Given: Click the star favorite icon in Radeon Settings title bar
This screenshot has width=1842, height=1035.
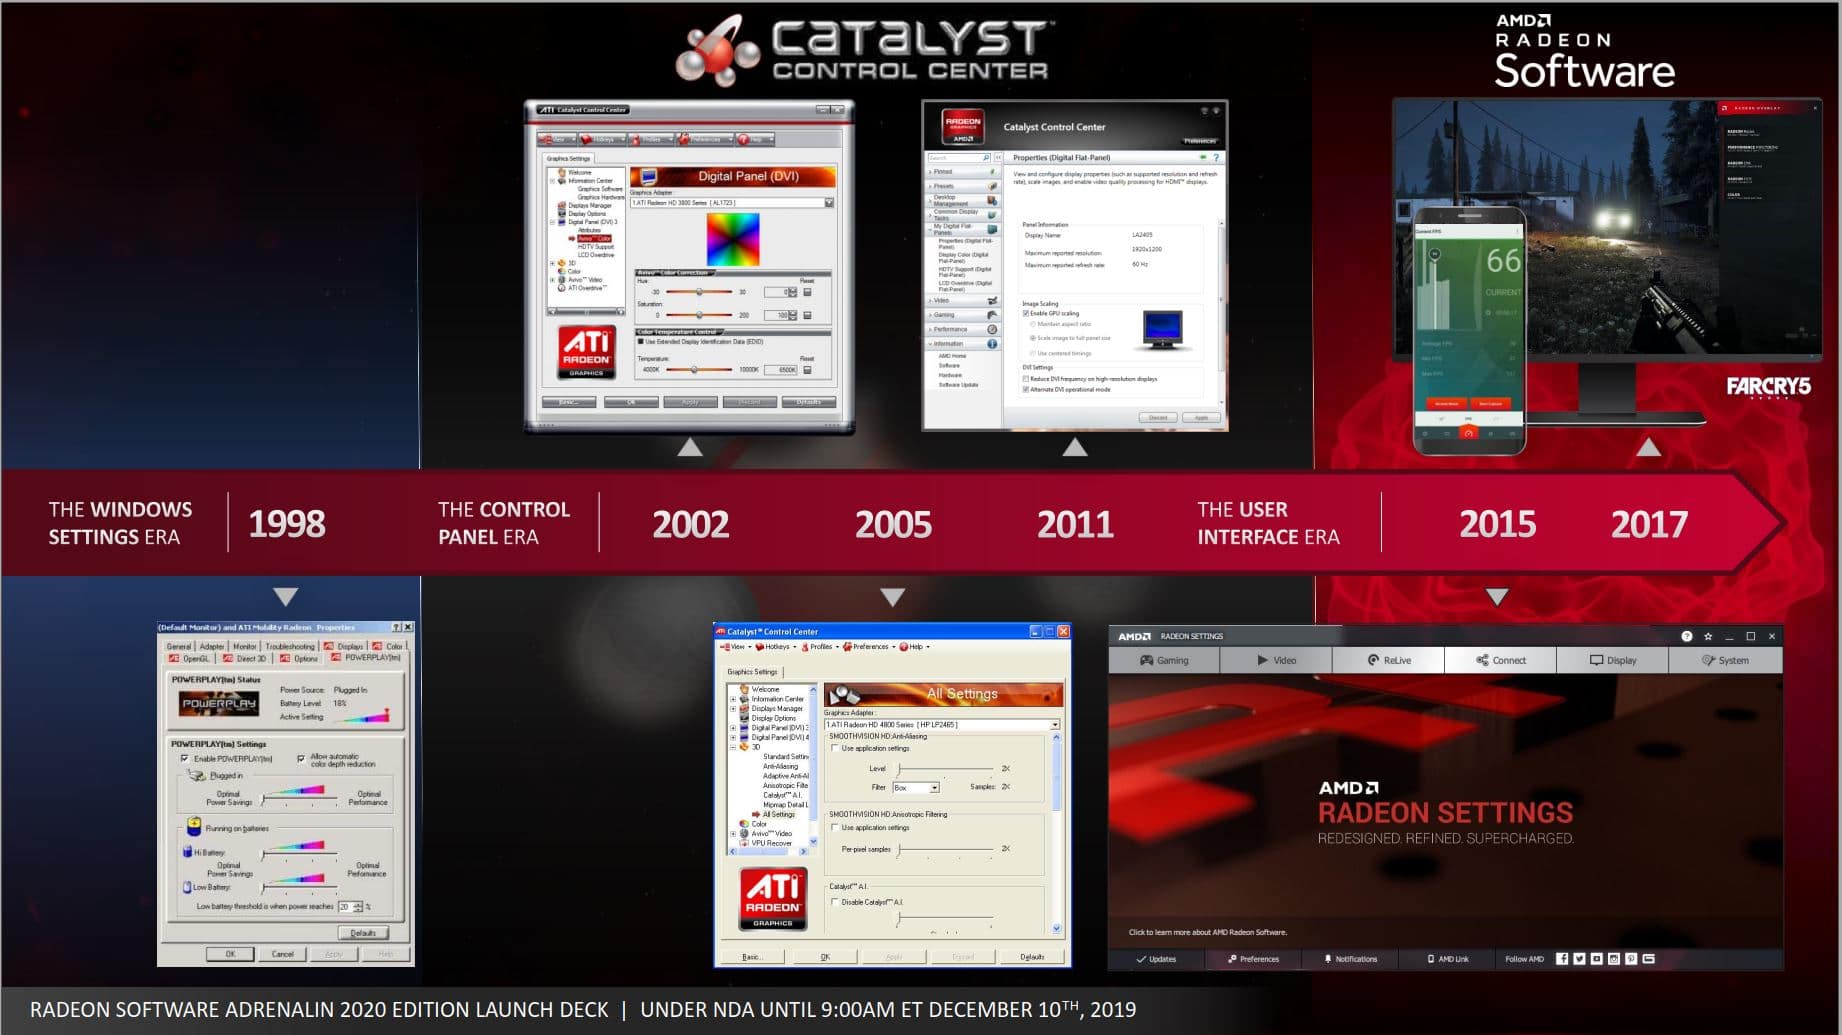Looking at the screenshot, I should coord(1708,636).
